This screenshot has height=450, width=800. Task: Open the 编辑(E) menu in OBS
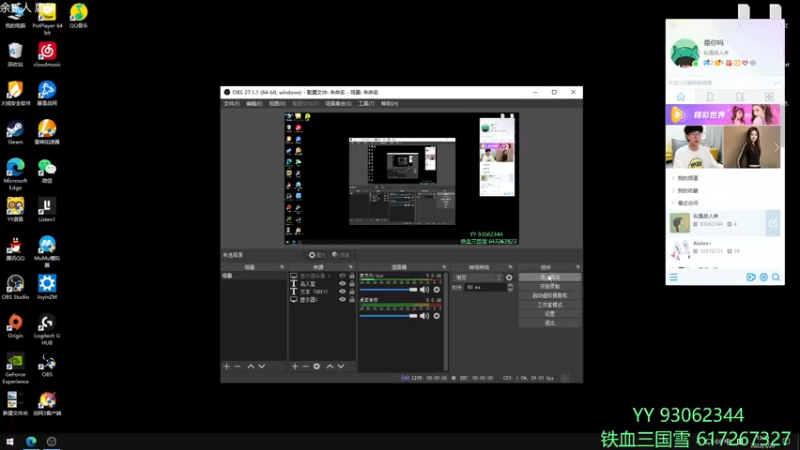tap(254, 104)
